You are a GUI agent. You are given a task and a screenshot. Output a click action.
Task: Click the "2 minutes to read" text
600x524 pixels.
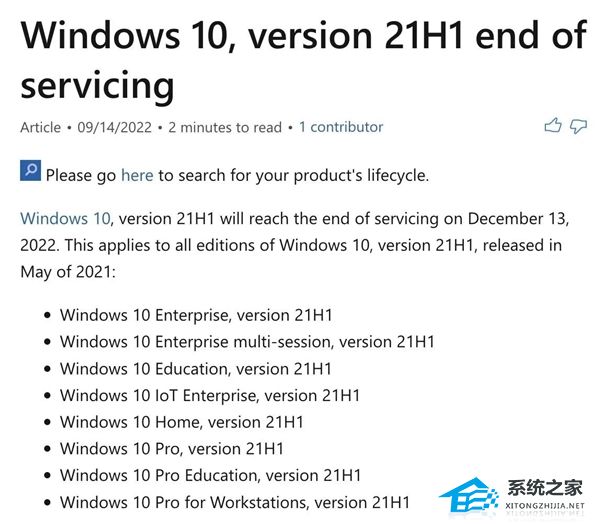(225, 127)
